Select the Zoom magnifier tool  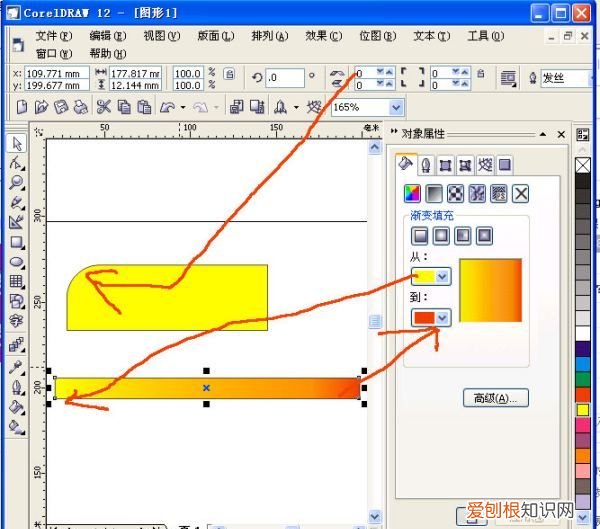pos(16,183)
